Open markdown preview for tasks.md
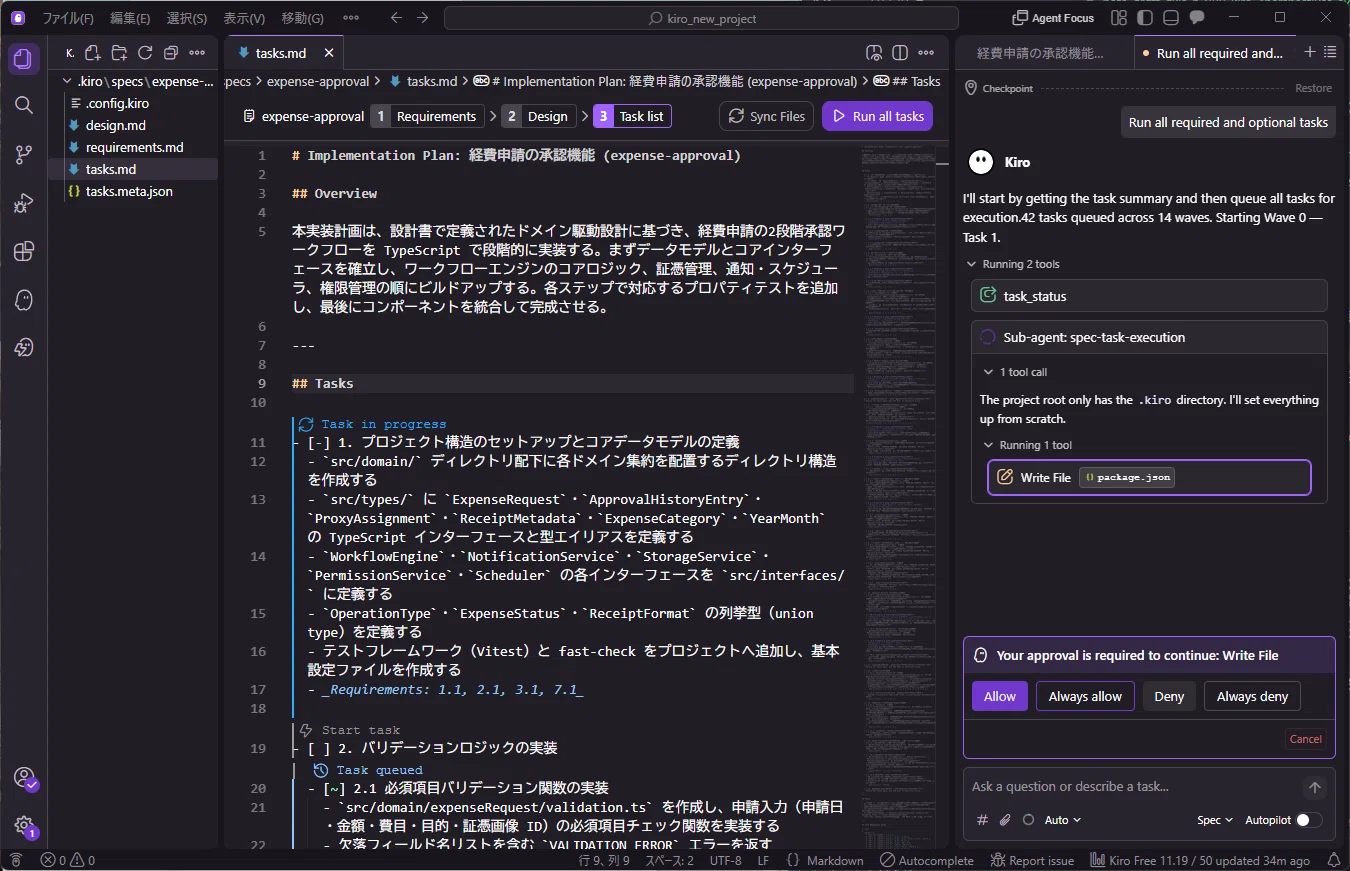This screenshot has height=871, width=1350. [x=874, y=53]
